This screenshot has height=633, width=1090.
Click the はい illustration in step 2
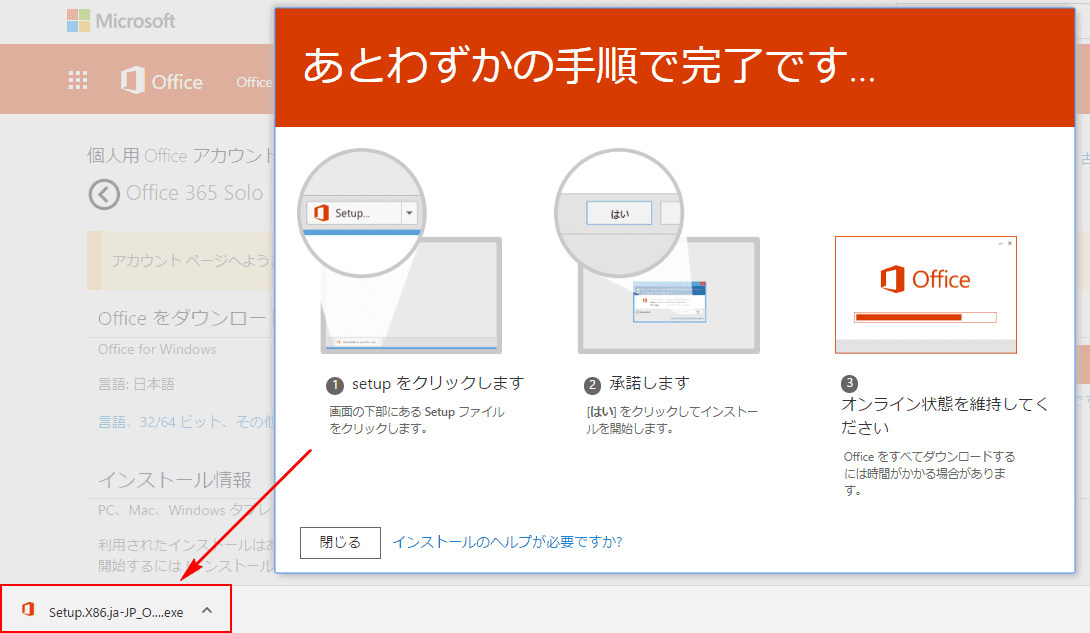click(x=658, y=251)
